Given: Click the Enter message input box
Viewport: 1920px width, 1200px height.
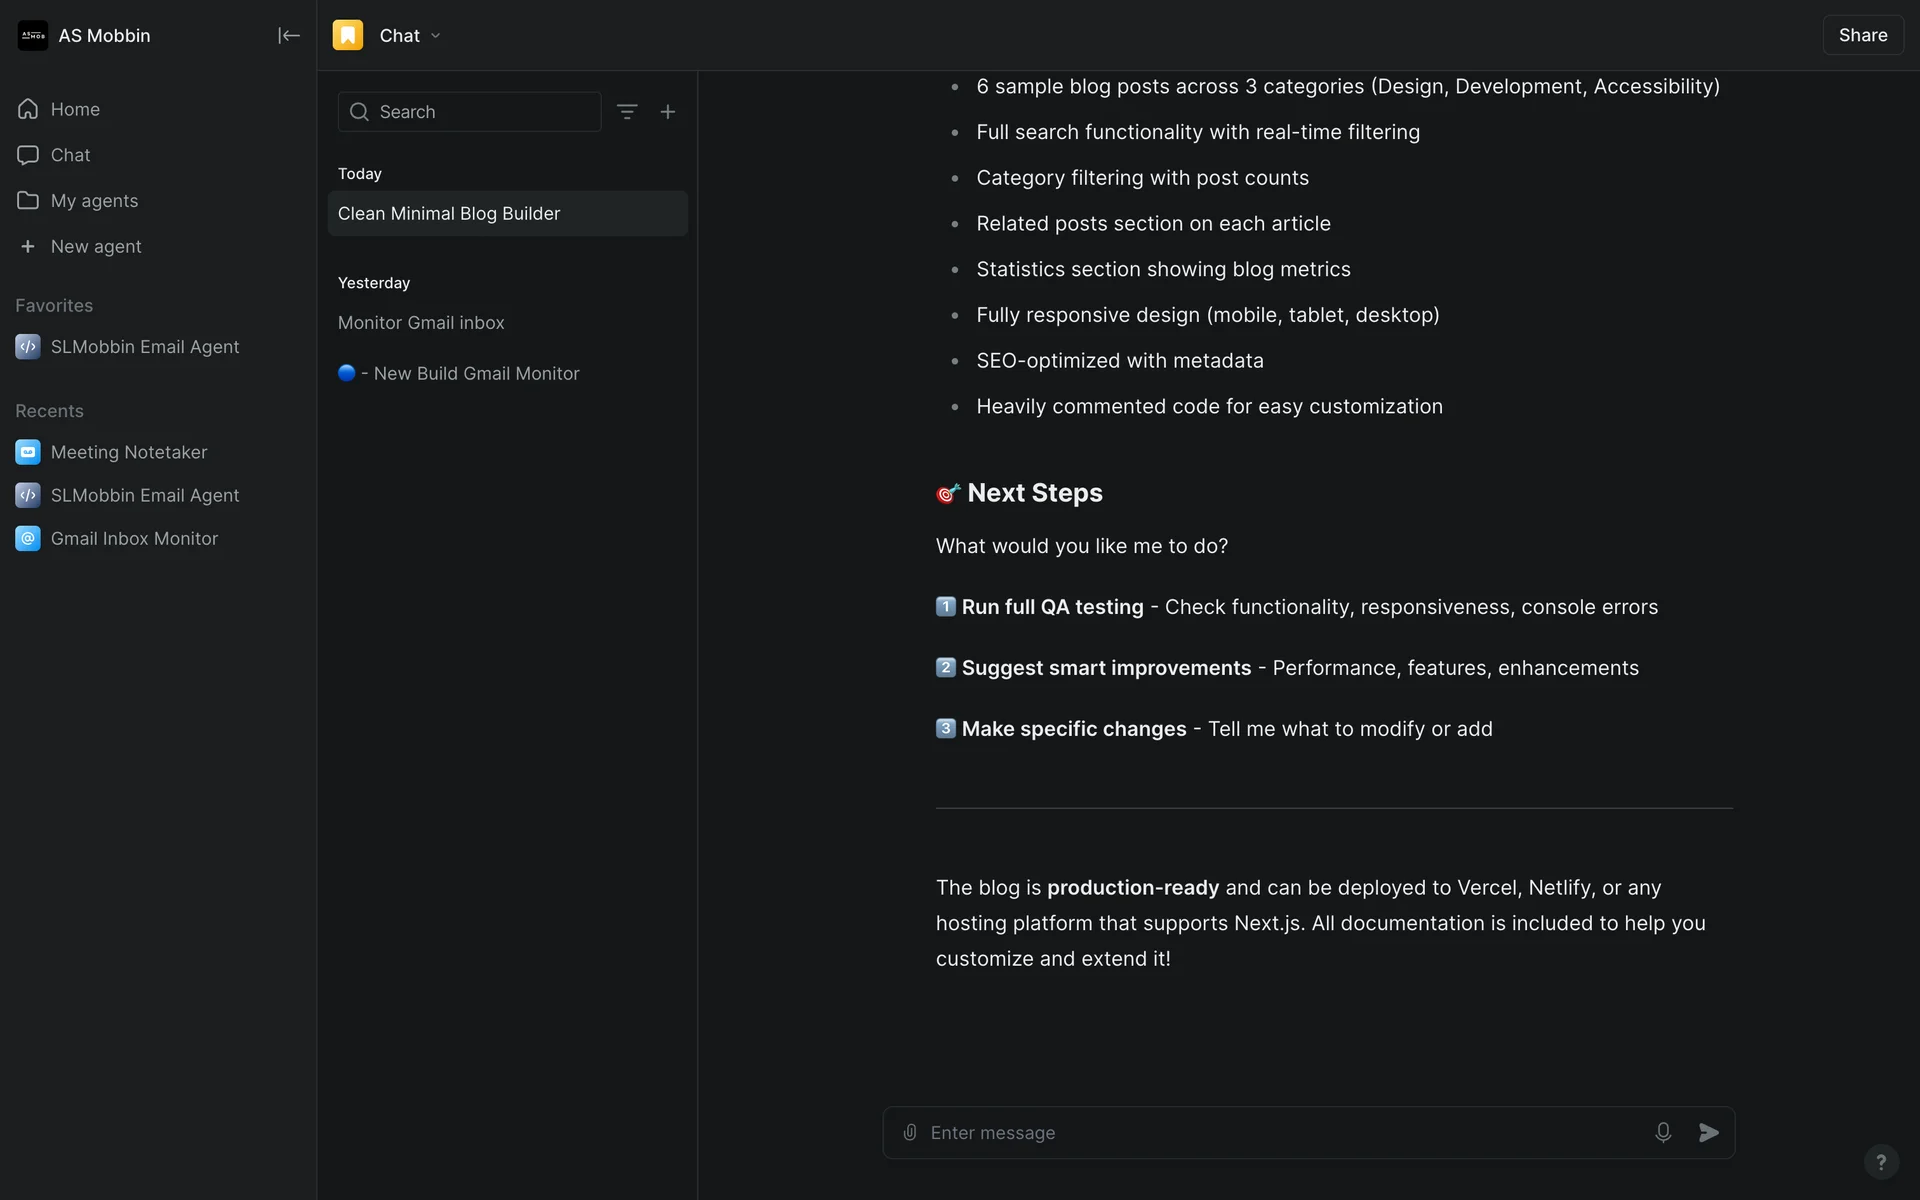Looking at the screenshot, I should tap(1280, 1132).
